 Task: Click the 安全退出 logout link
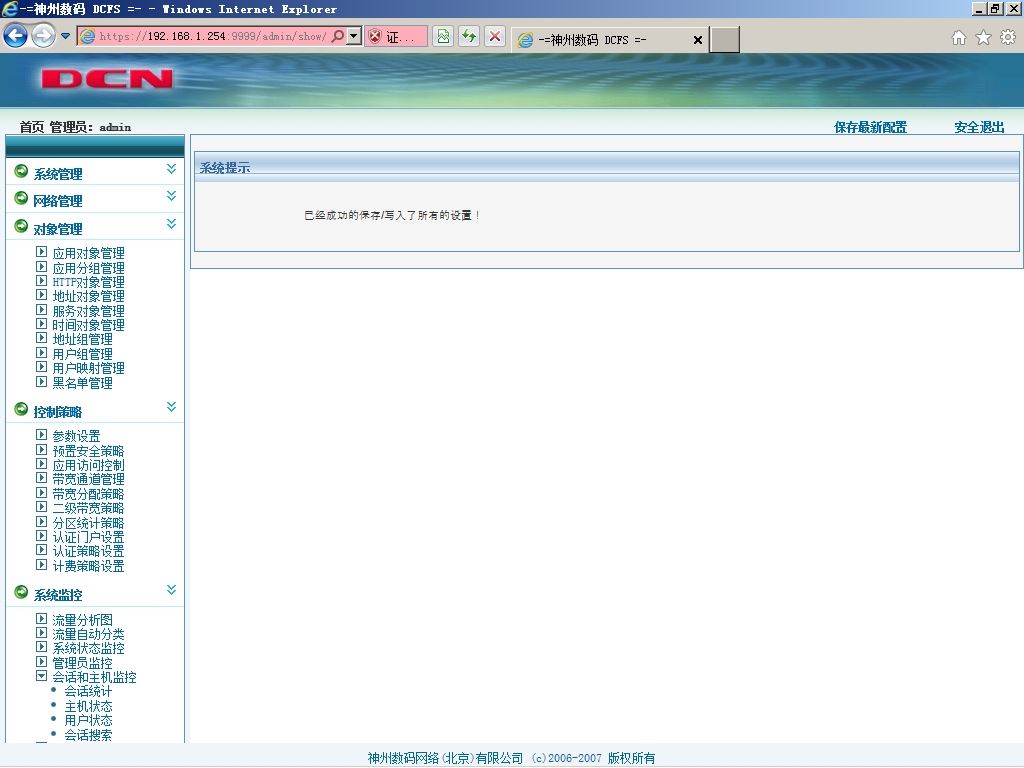[x=979, y=127]
